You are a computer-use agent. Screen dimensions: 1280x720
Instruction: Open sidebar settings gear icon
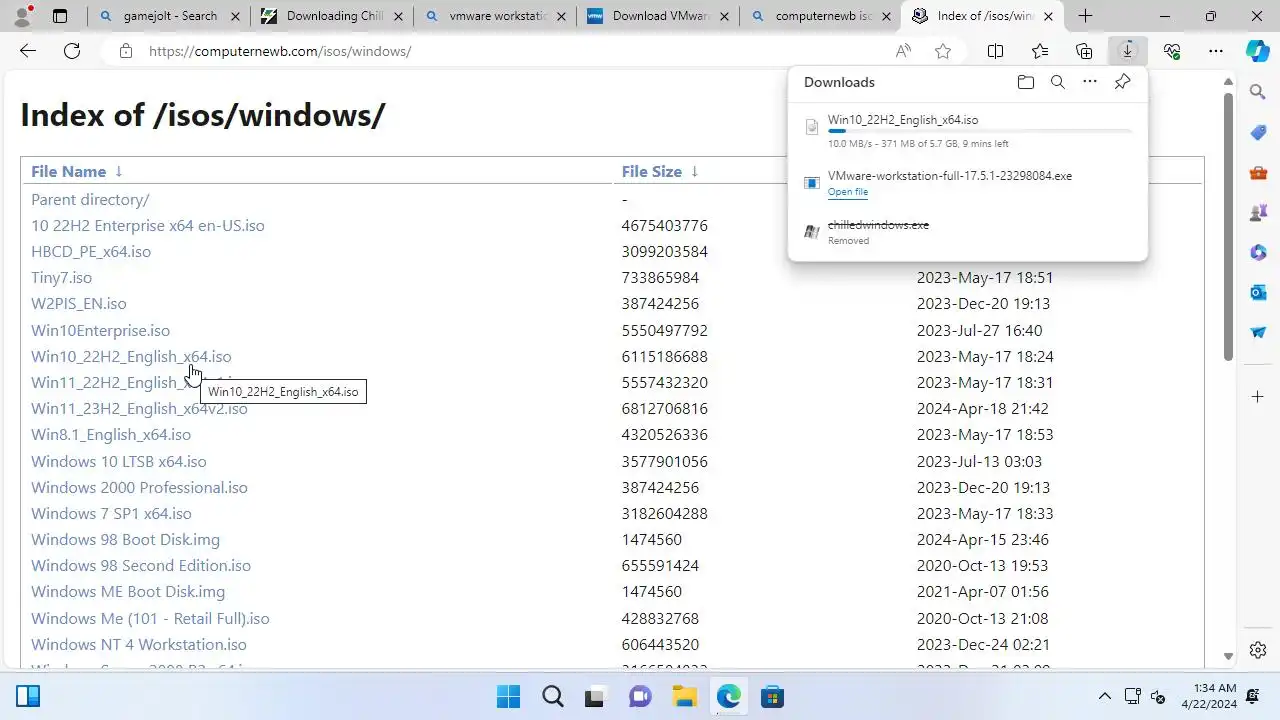pos(1258,650)
